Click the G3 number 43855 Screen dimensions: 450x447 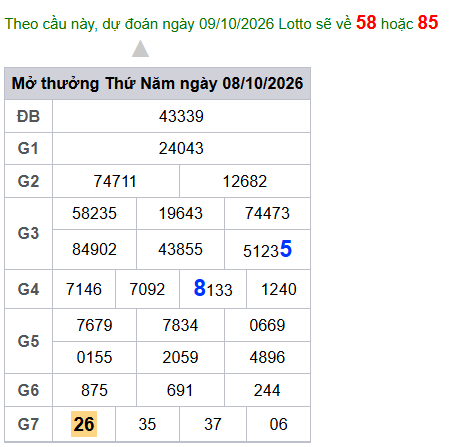point(180,249)
